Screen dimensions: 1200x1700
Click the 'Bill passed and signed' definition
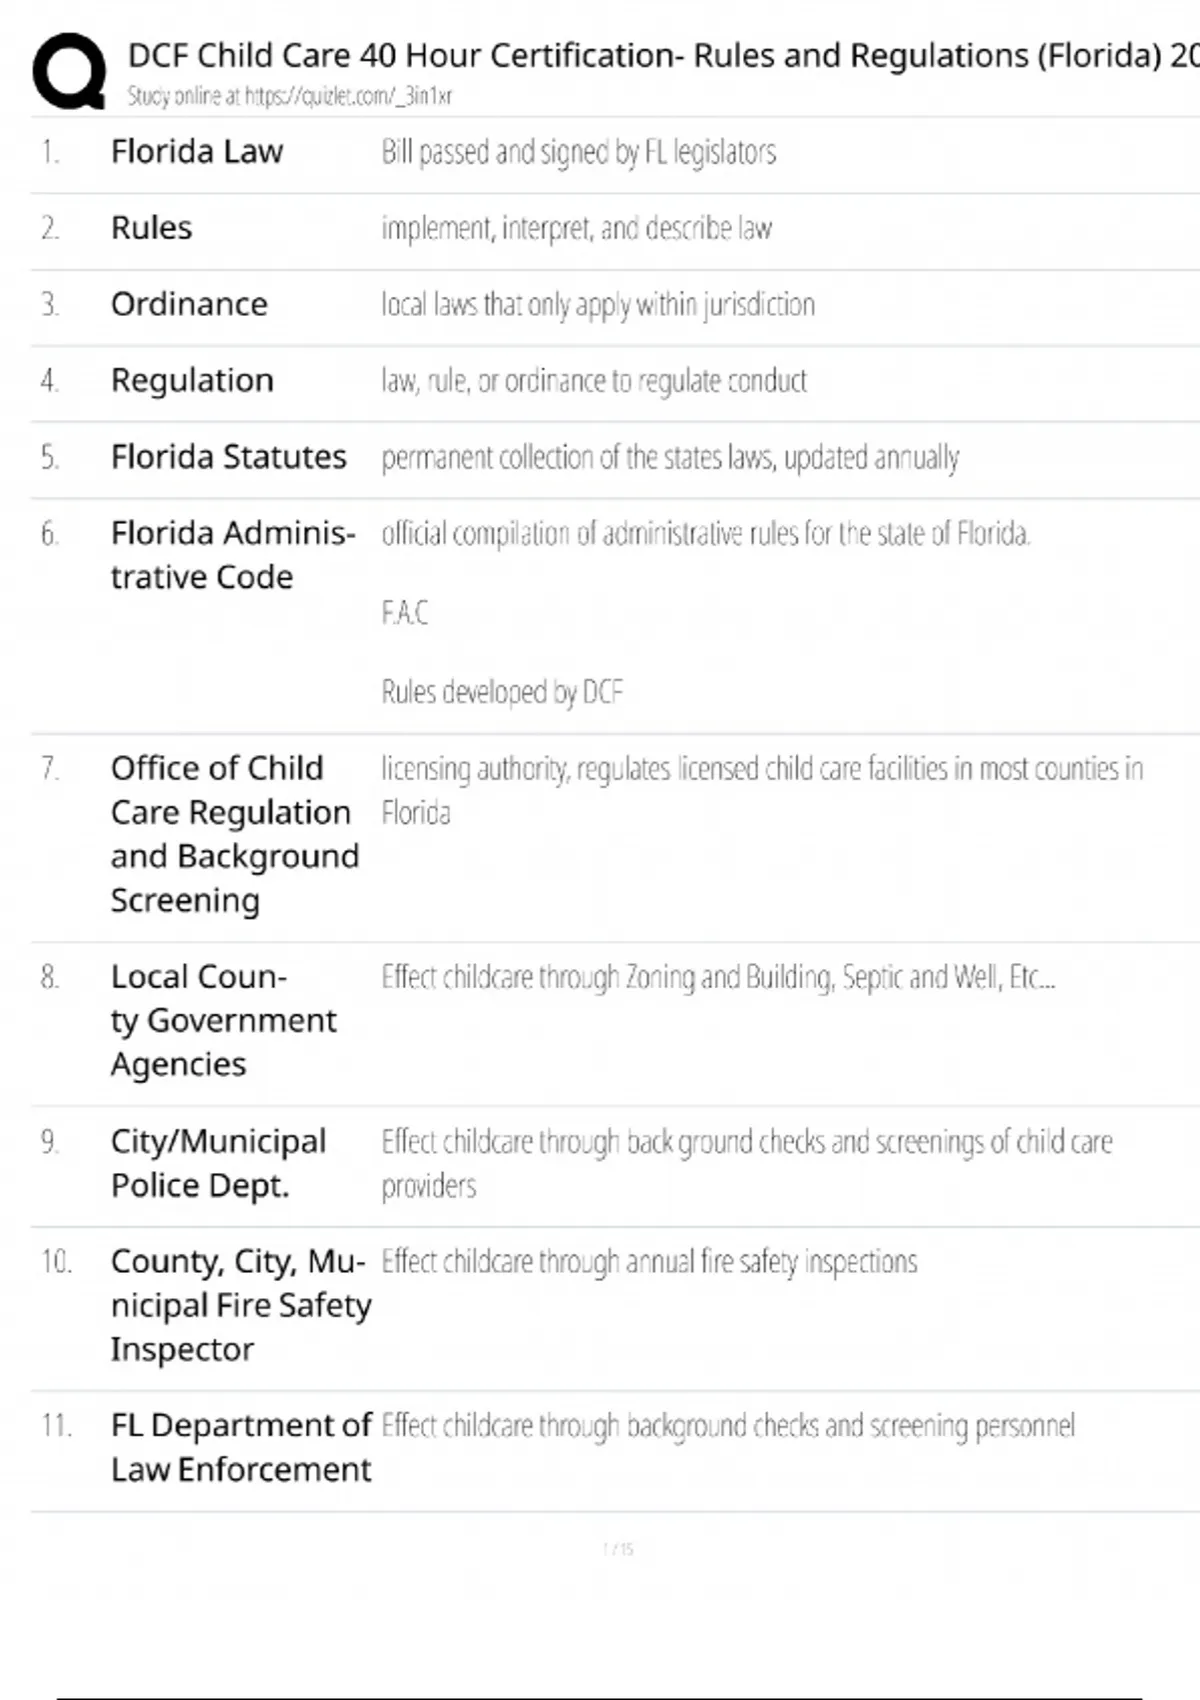(x=578, y=152)
